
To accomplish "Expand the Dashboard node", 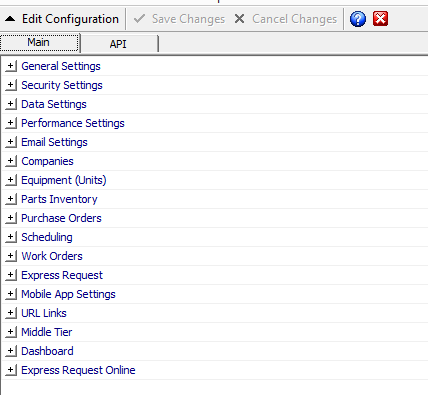I will coord(11,351).
